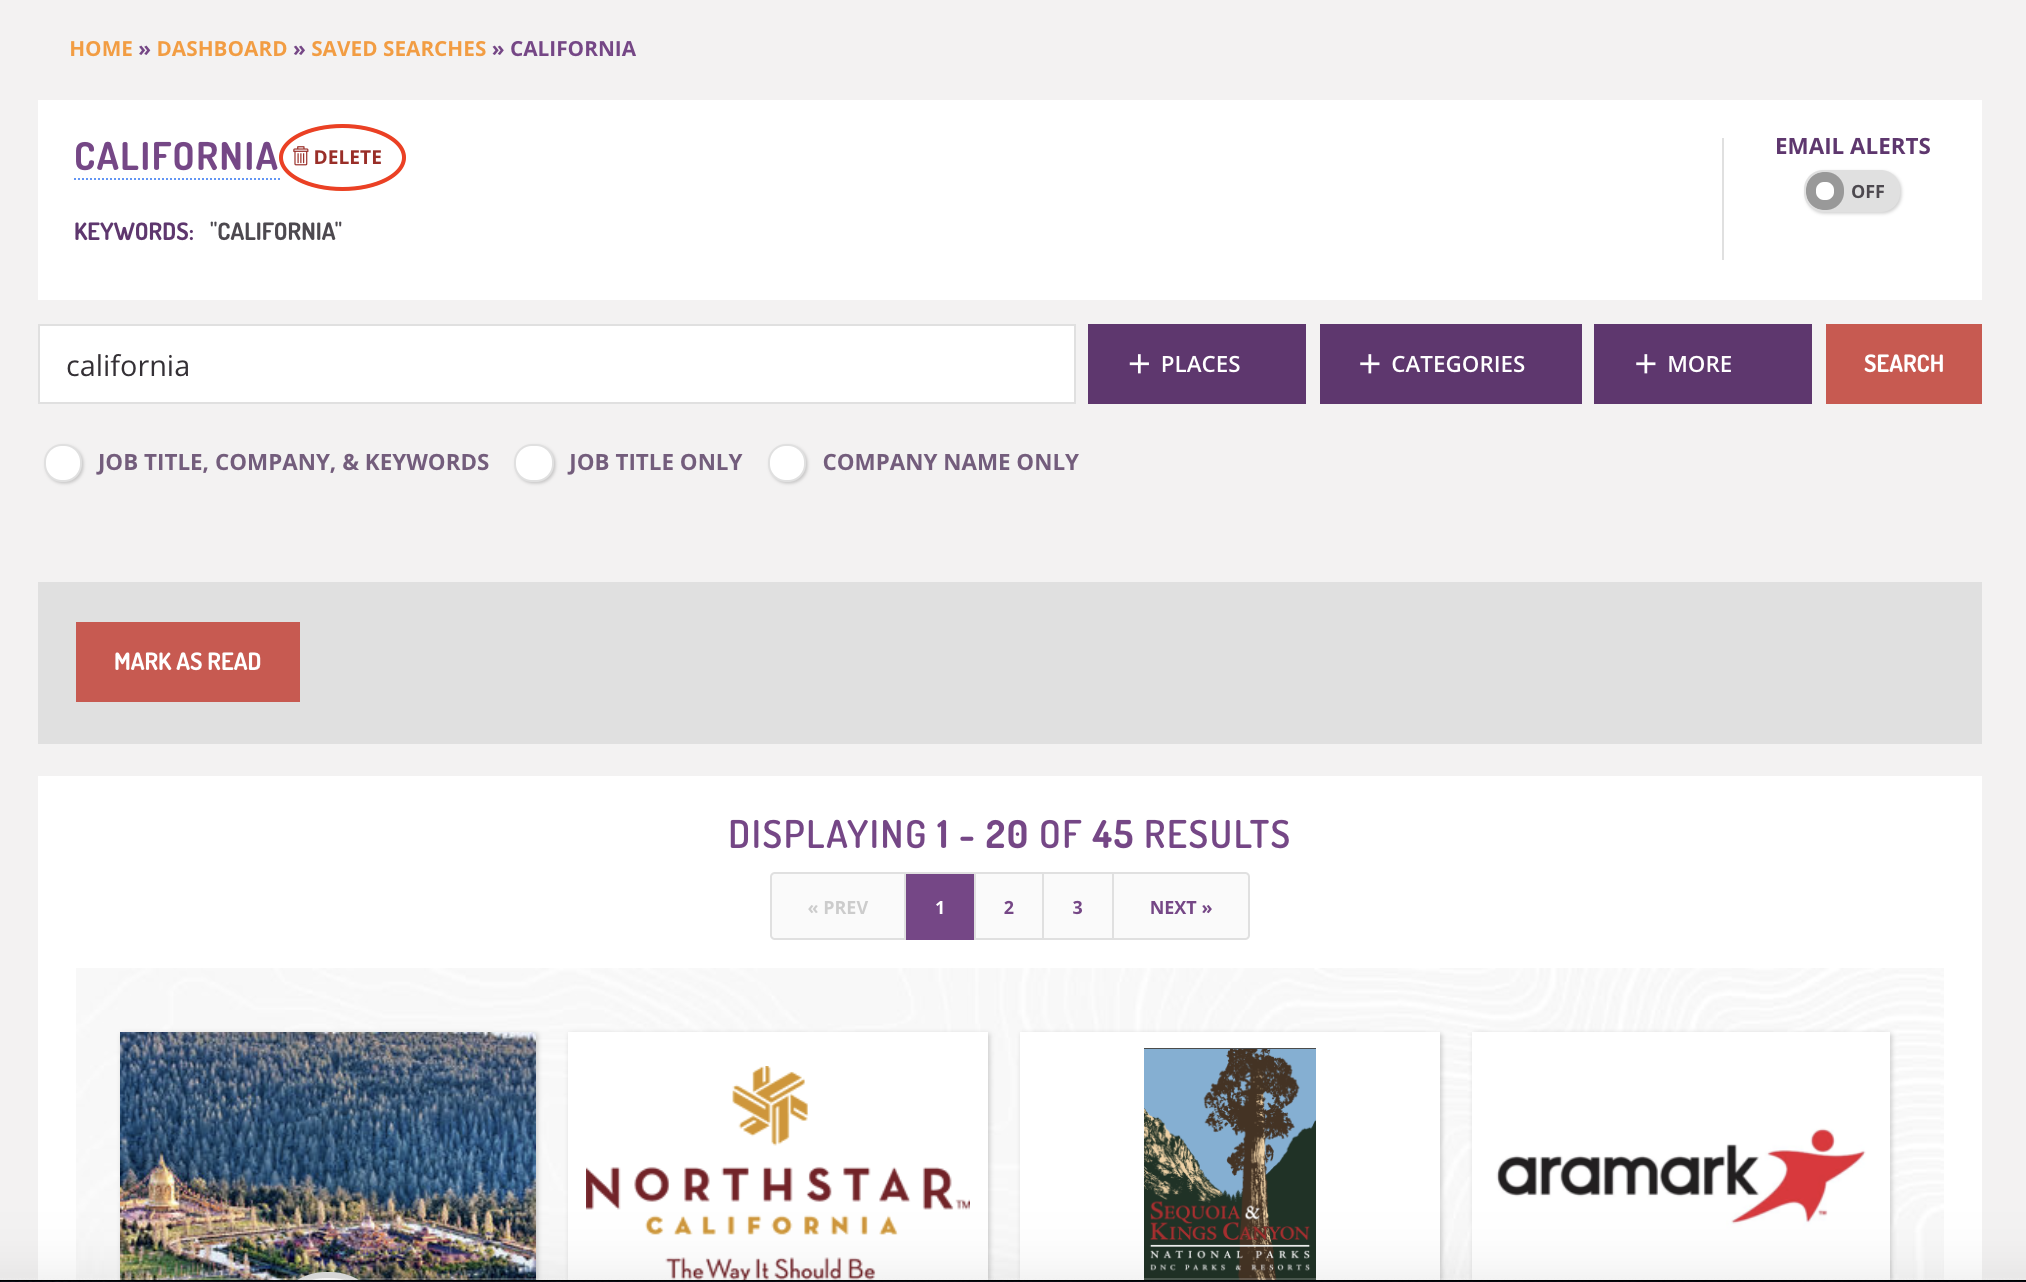Expand the More filters dropdown
2026x1282 pixels.
point(1703,364)
